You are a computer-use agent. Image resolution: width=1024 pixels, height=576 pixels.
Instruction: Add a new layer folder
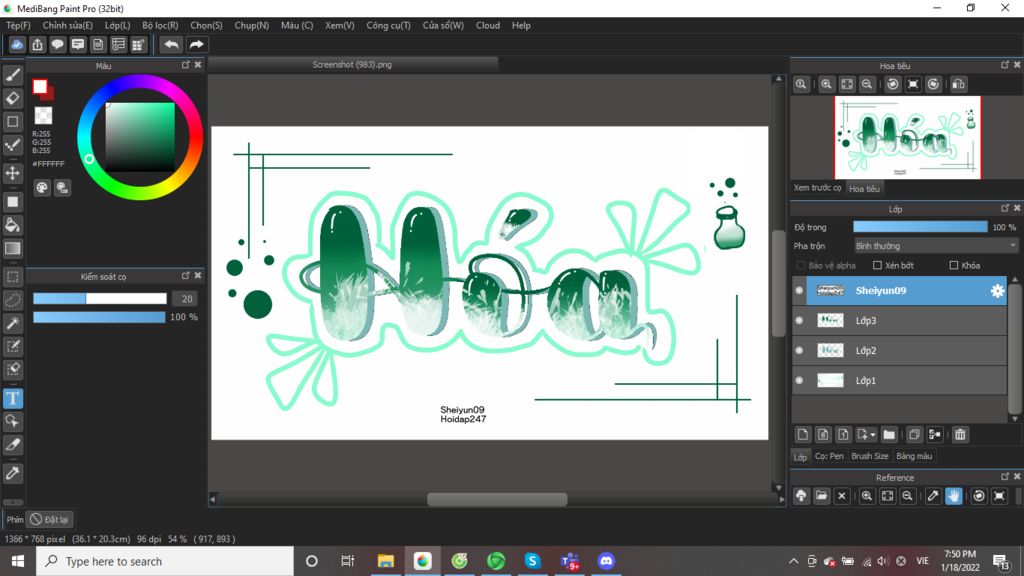(x=889, y=434)
